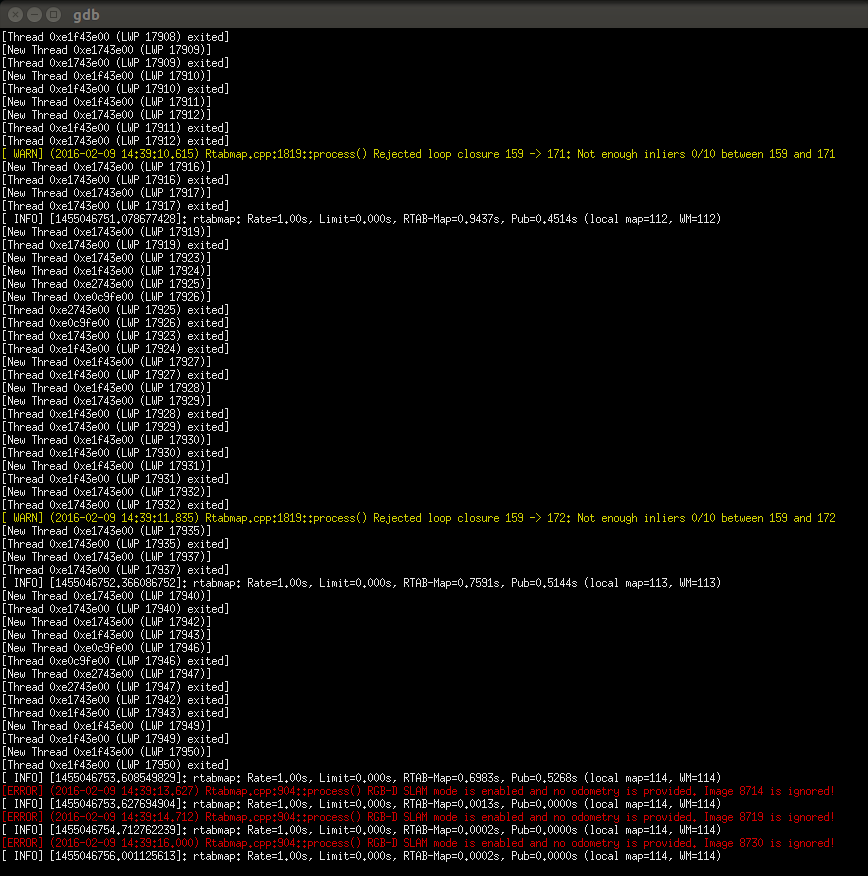Click the gdb title bar text
This screenshot has height=876, width=868.
(86, 15)
